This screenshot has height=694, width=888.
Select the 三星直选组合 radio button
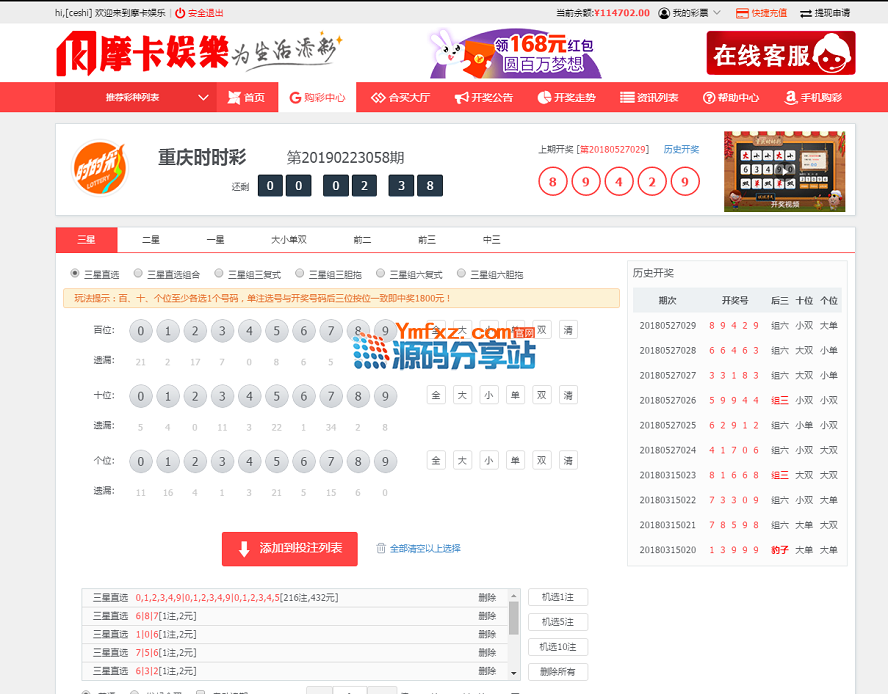click(x=139, y=273)
